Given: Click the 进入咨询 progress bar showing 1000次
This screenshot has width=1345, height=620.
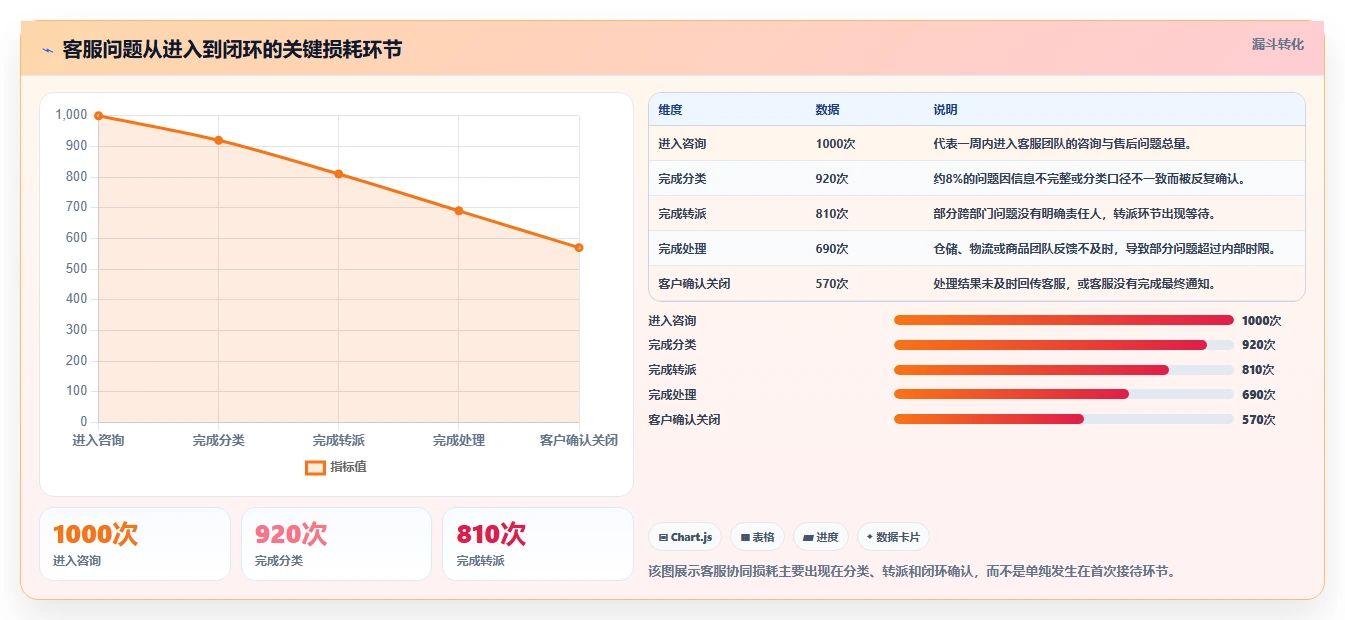Looking at the screenshot, I should (x=1064, y=320).
